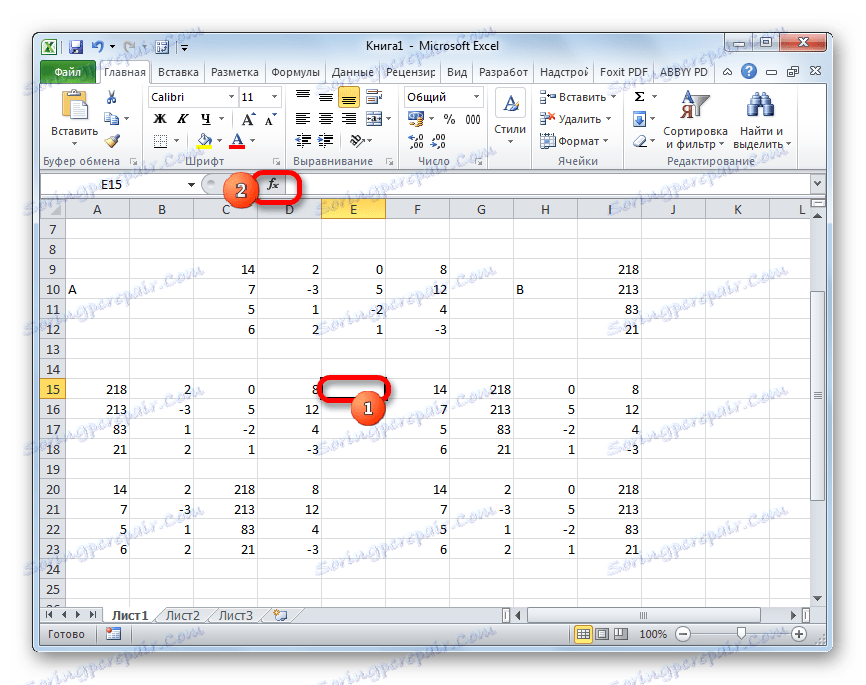The image size is (866, 685).
Task: Click the AutoSum sigma icon
Action: (640, 97)
